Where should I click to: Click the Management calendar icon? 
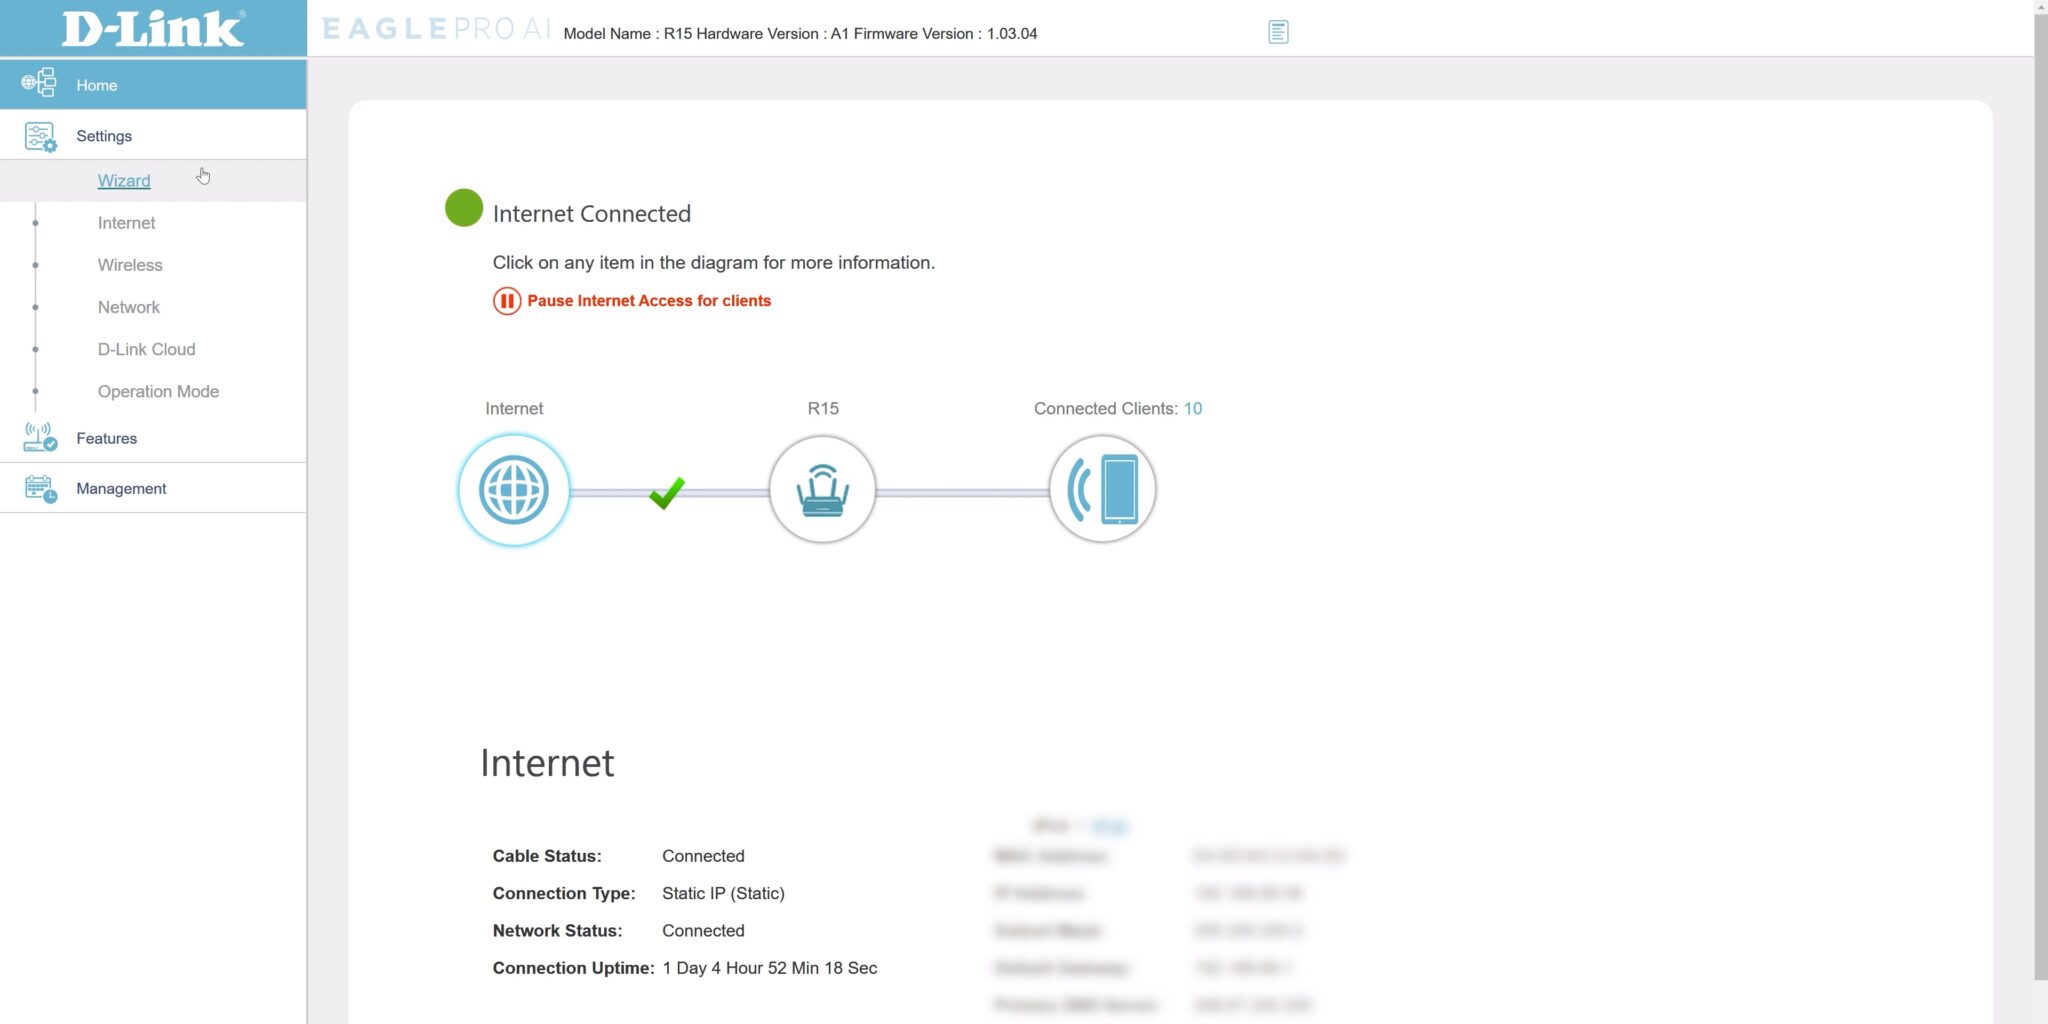(x=39, y=488)
